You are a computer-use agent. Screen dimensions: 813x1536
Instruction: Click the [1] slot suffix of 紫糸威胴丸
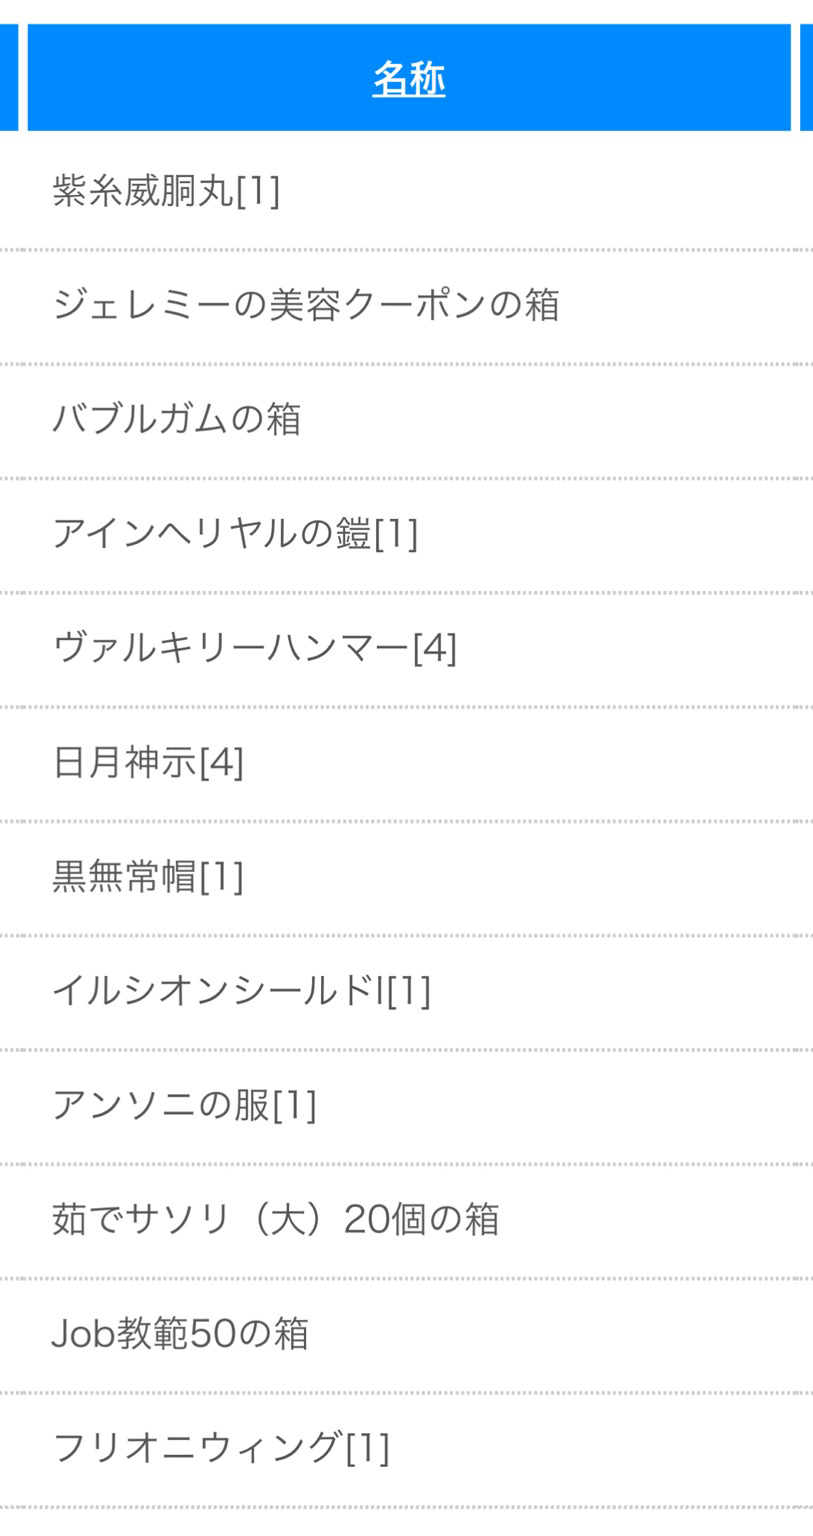pyautogui.click(x=258, y=190)
